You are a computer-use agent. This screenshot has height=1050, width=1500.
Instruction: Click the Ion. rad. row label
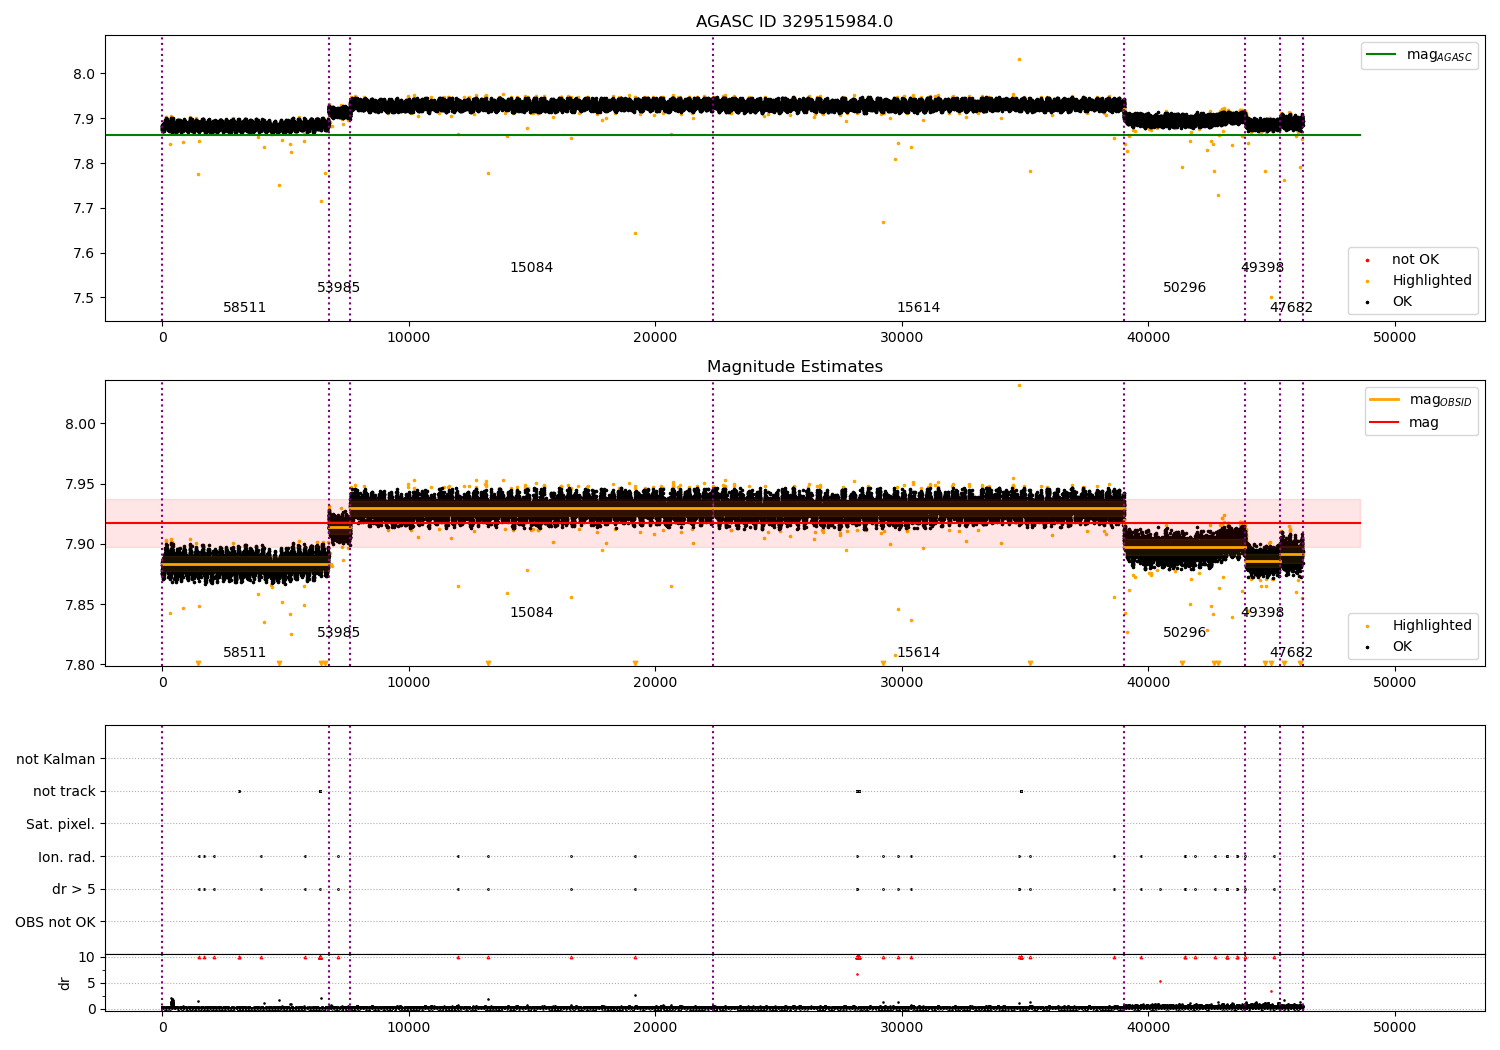[67, 857]
